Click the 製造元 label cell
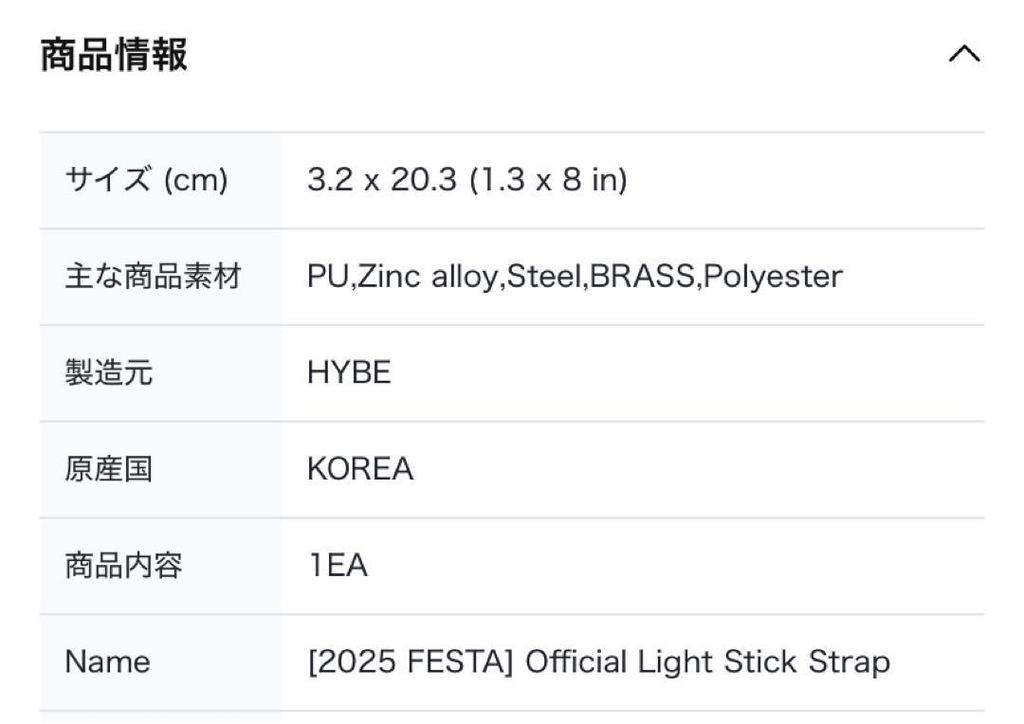This screenshot has width=1024, height=724. pyautogui.click(x=109, y=373)
